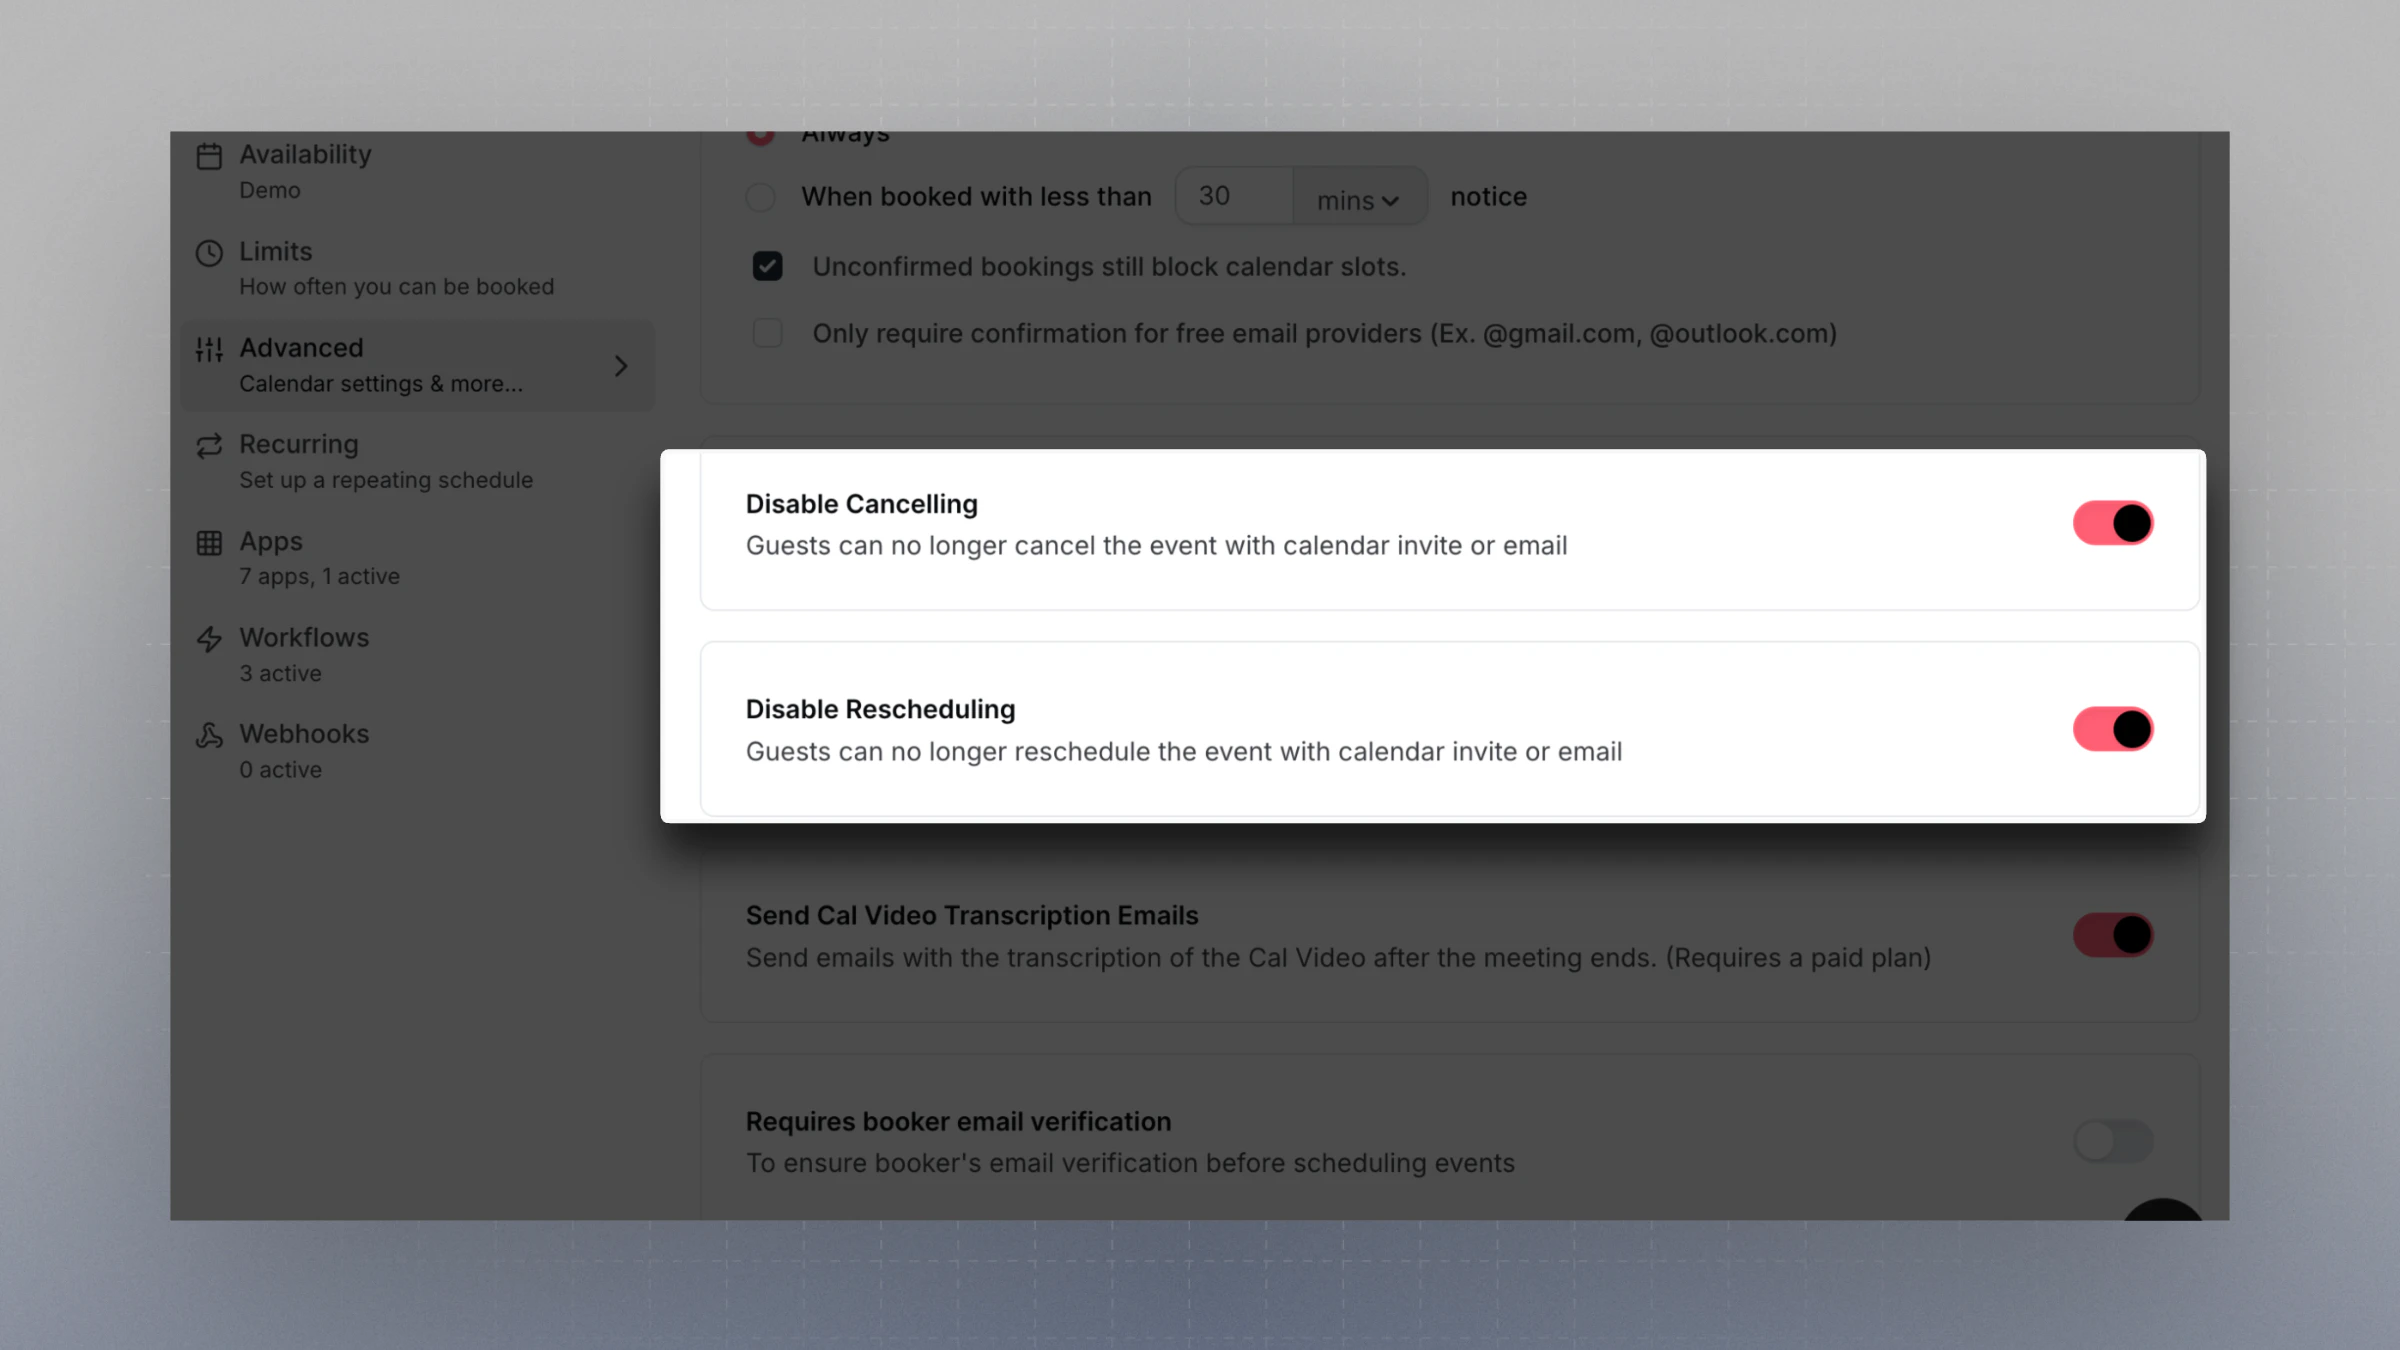This screenshot has height=1350, width=2400.
Task: Click the Limits clock icon
Action: pos(209,253)
